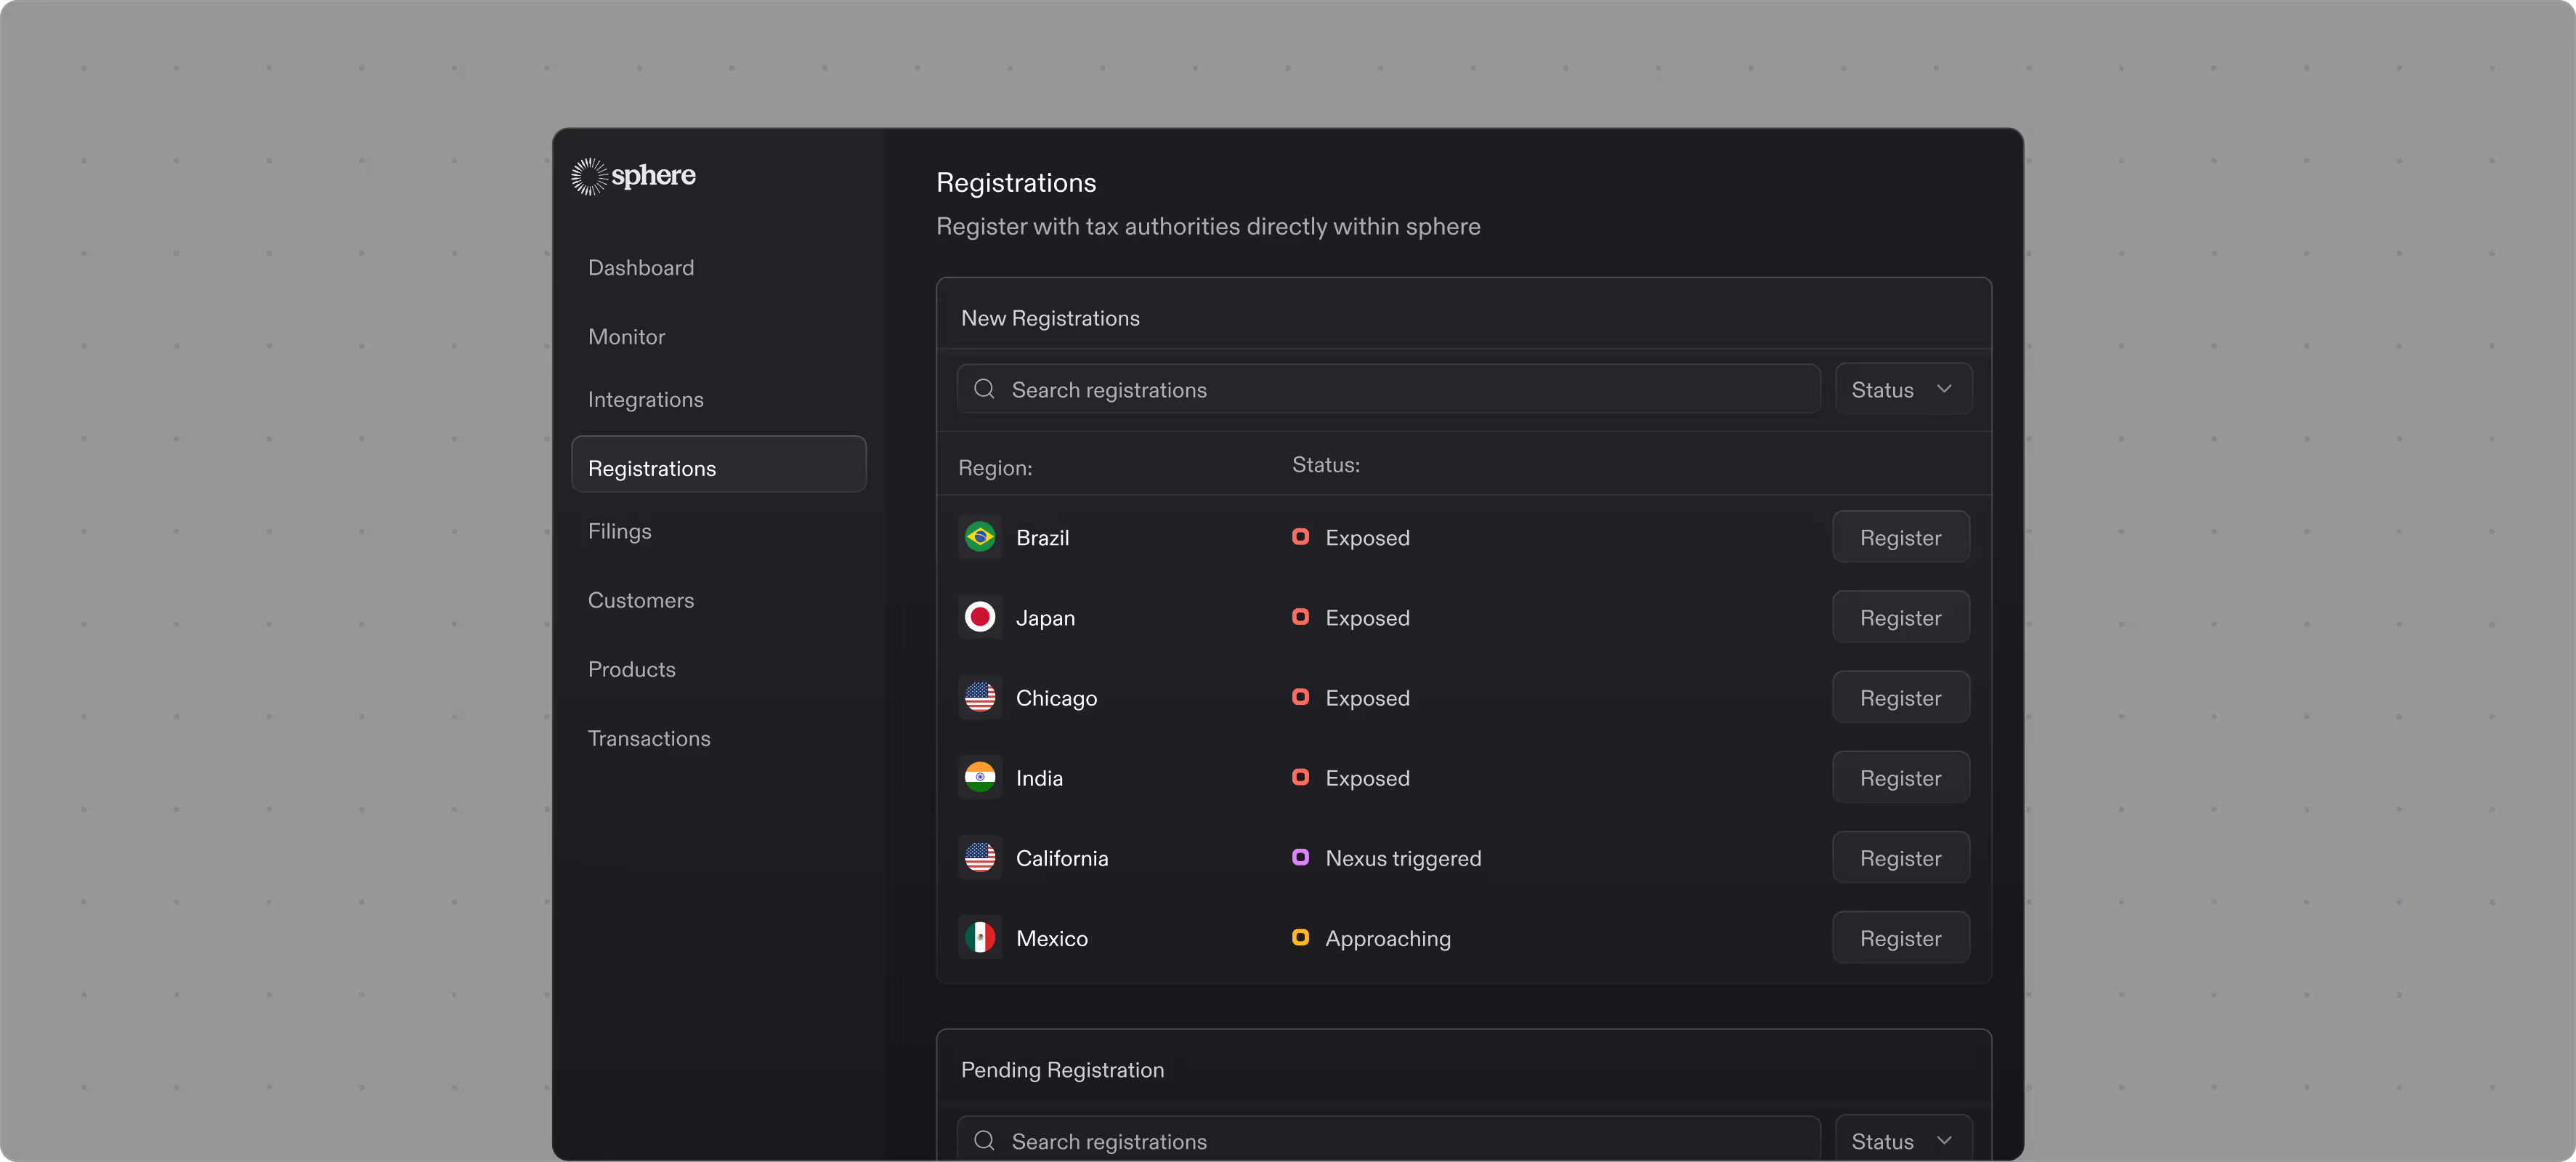This screenshot has width=2576, height=1162.
Task: Click the yellow Approaching status indicator
Action: (1300, 937)
